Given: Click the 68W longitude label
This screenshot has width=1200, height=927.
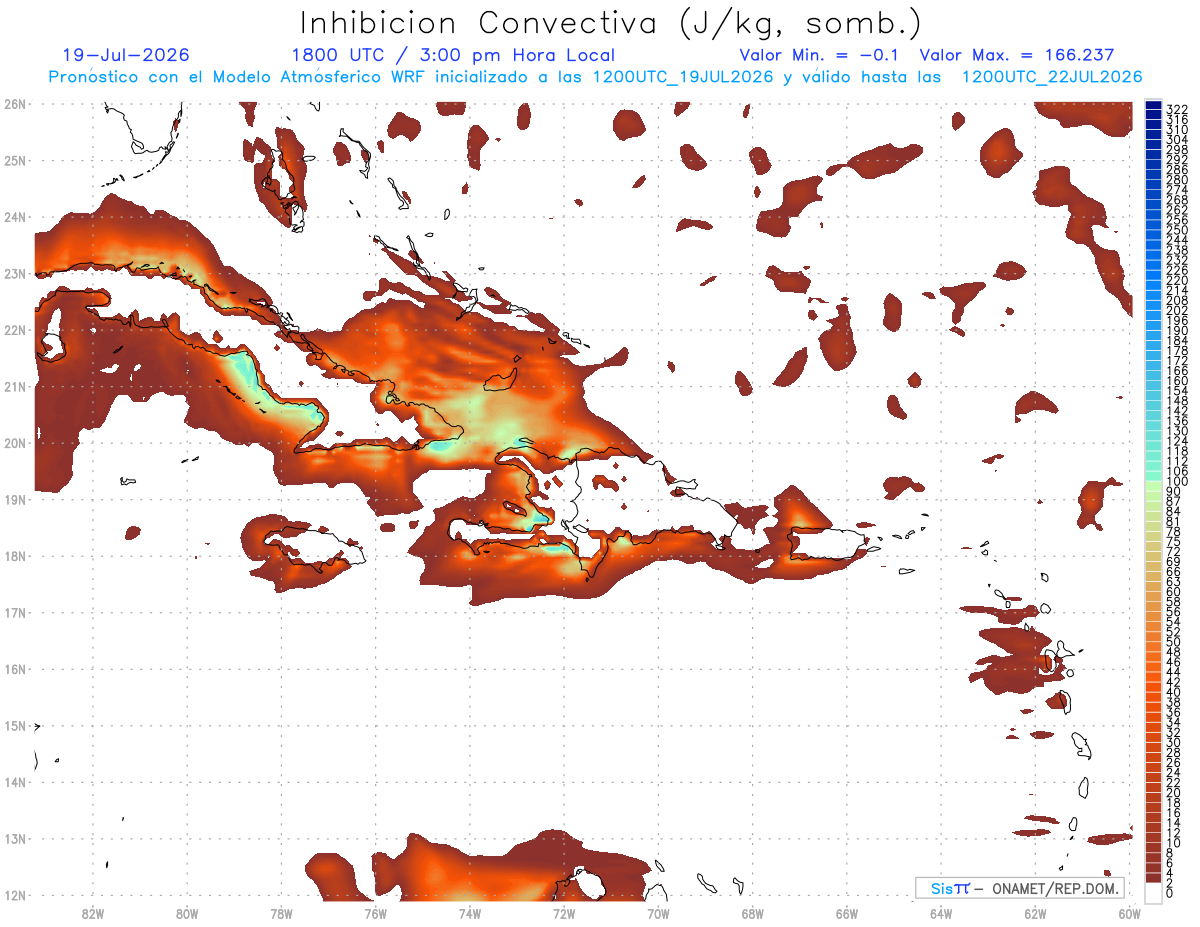Looking at the screenshot, I should [753, 913].
